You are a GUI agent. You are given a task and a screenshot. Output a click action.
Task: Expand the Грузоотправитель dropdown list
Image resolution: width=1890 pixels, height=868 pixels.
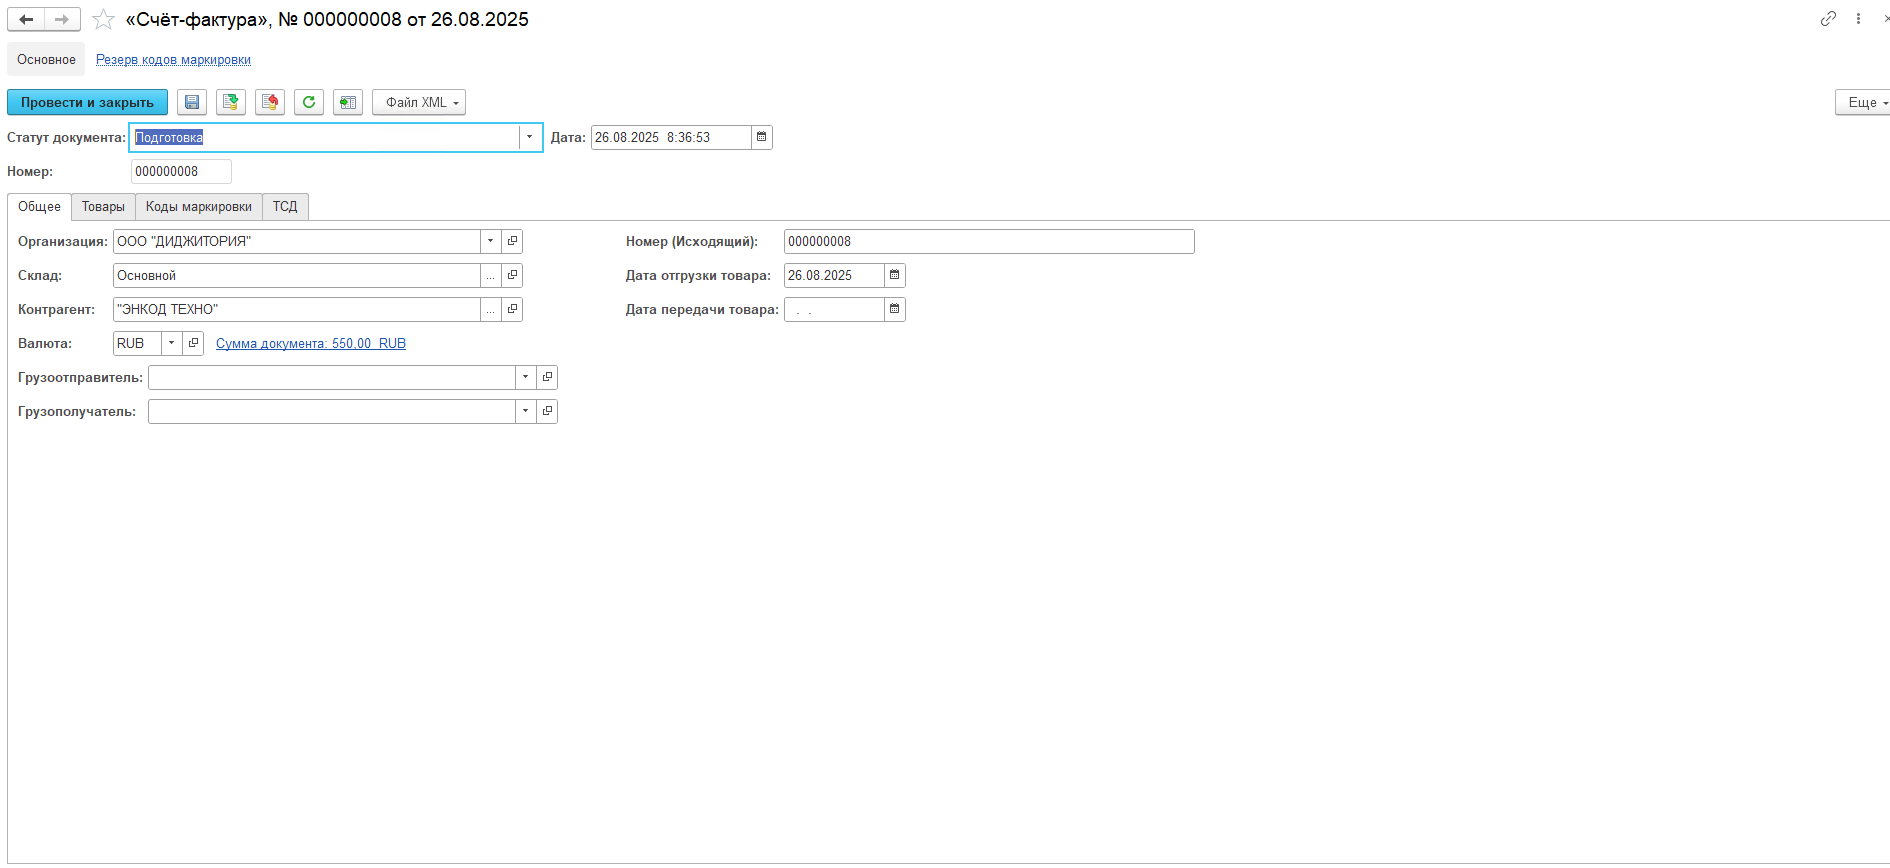click(x=525, y=377)
